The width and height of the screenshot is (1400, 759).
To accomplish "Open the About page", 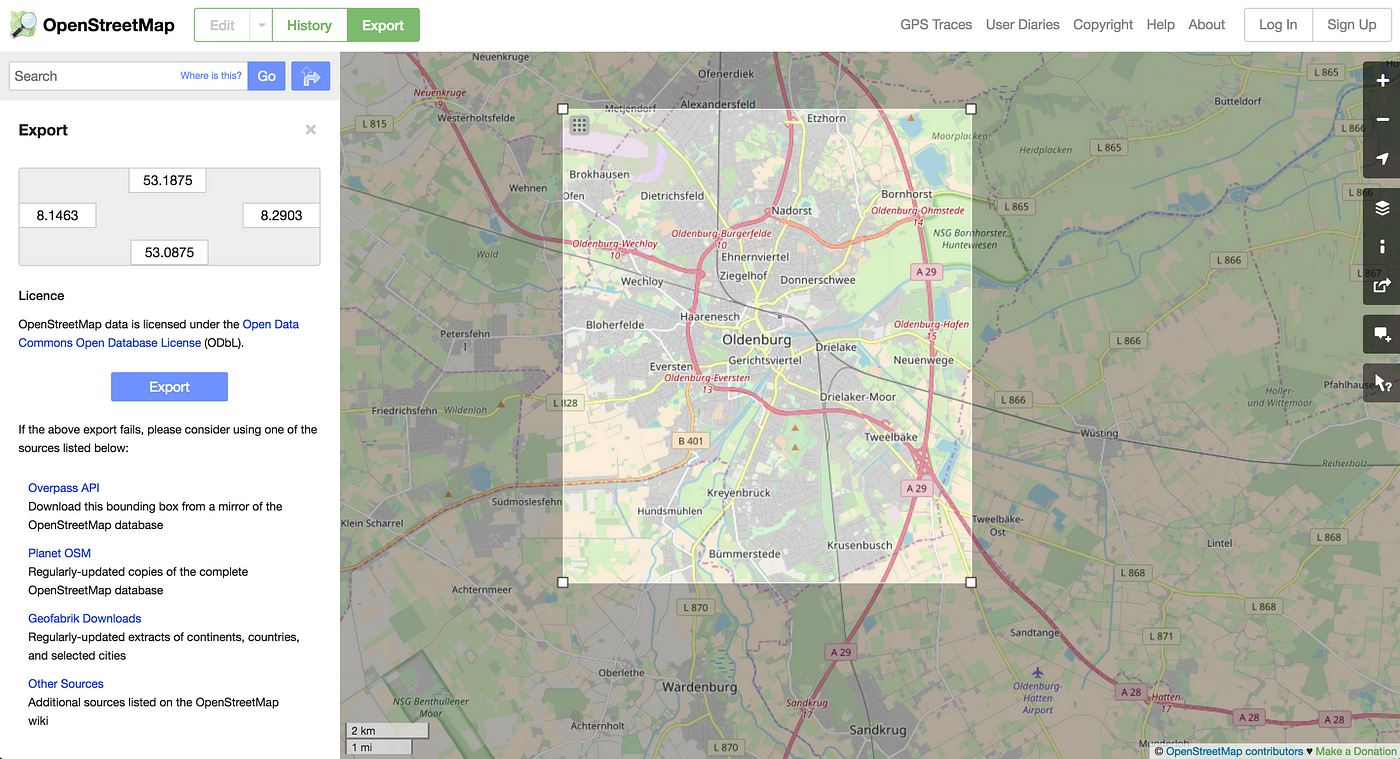I will (1206, 25).
